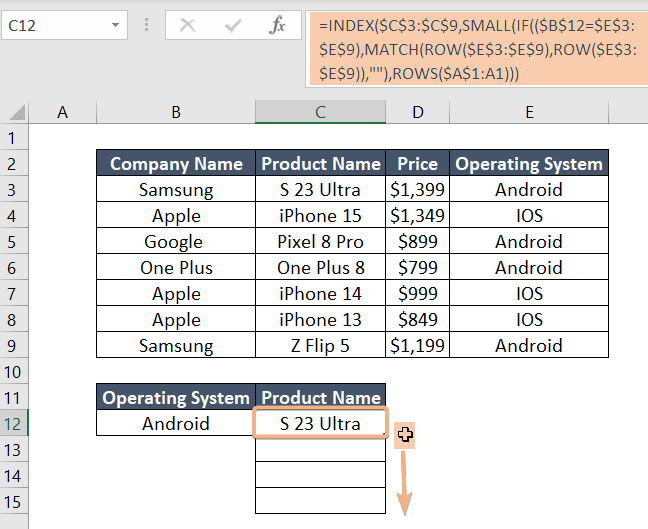Screen dimensions: 648x529
Task: Click the Product Name header in row 2
Action: click(x=320, y=164)
